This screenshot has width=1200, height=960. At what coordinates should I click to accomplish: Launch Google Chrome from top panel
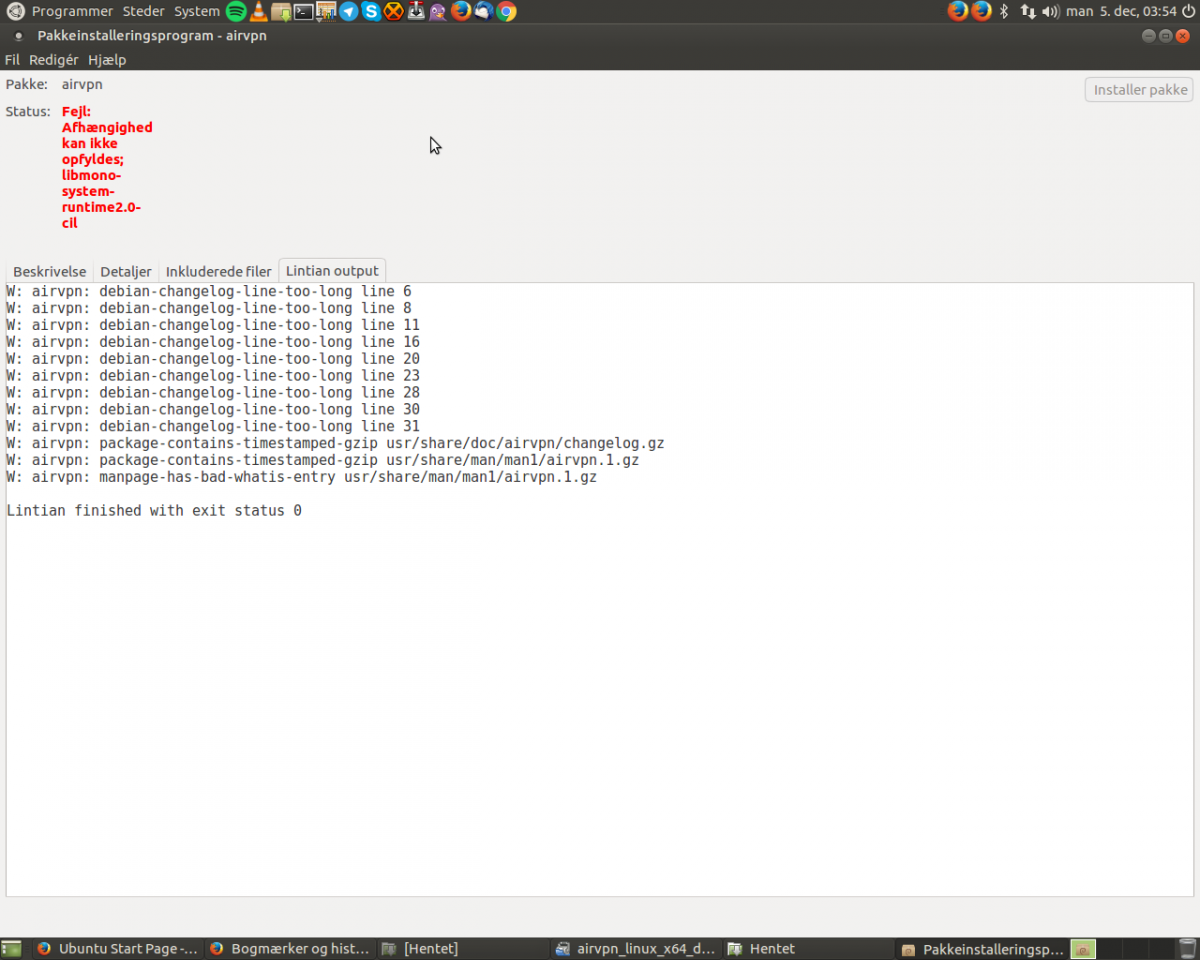(506, 11)
